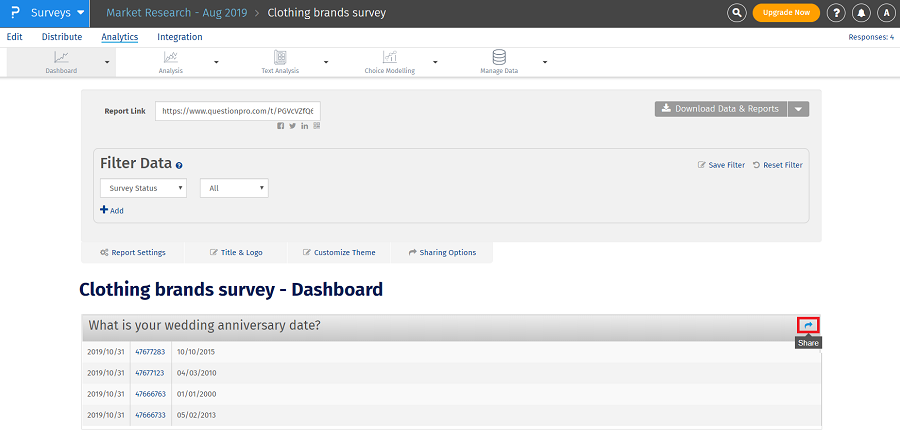Open the Integration tab
Screen dimensions: 900x431
(x=180, y=37)
